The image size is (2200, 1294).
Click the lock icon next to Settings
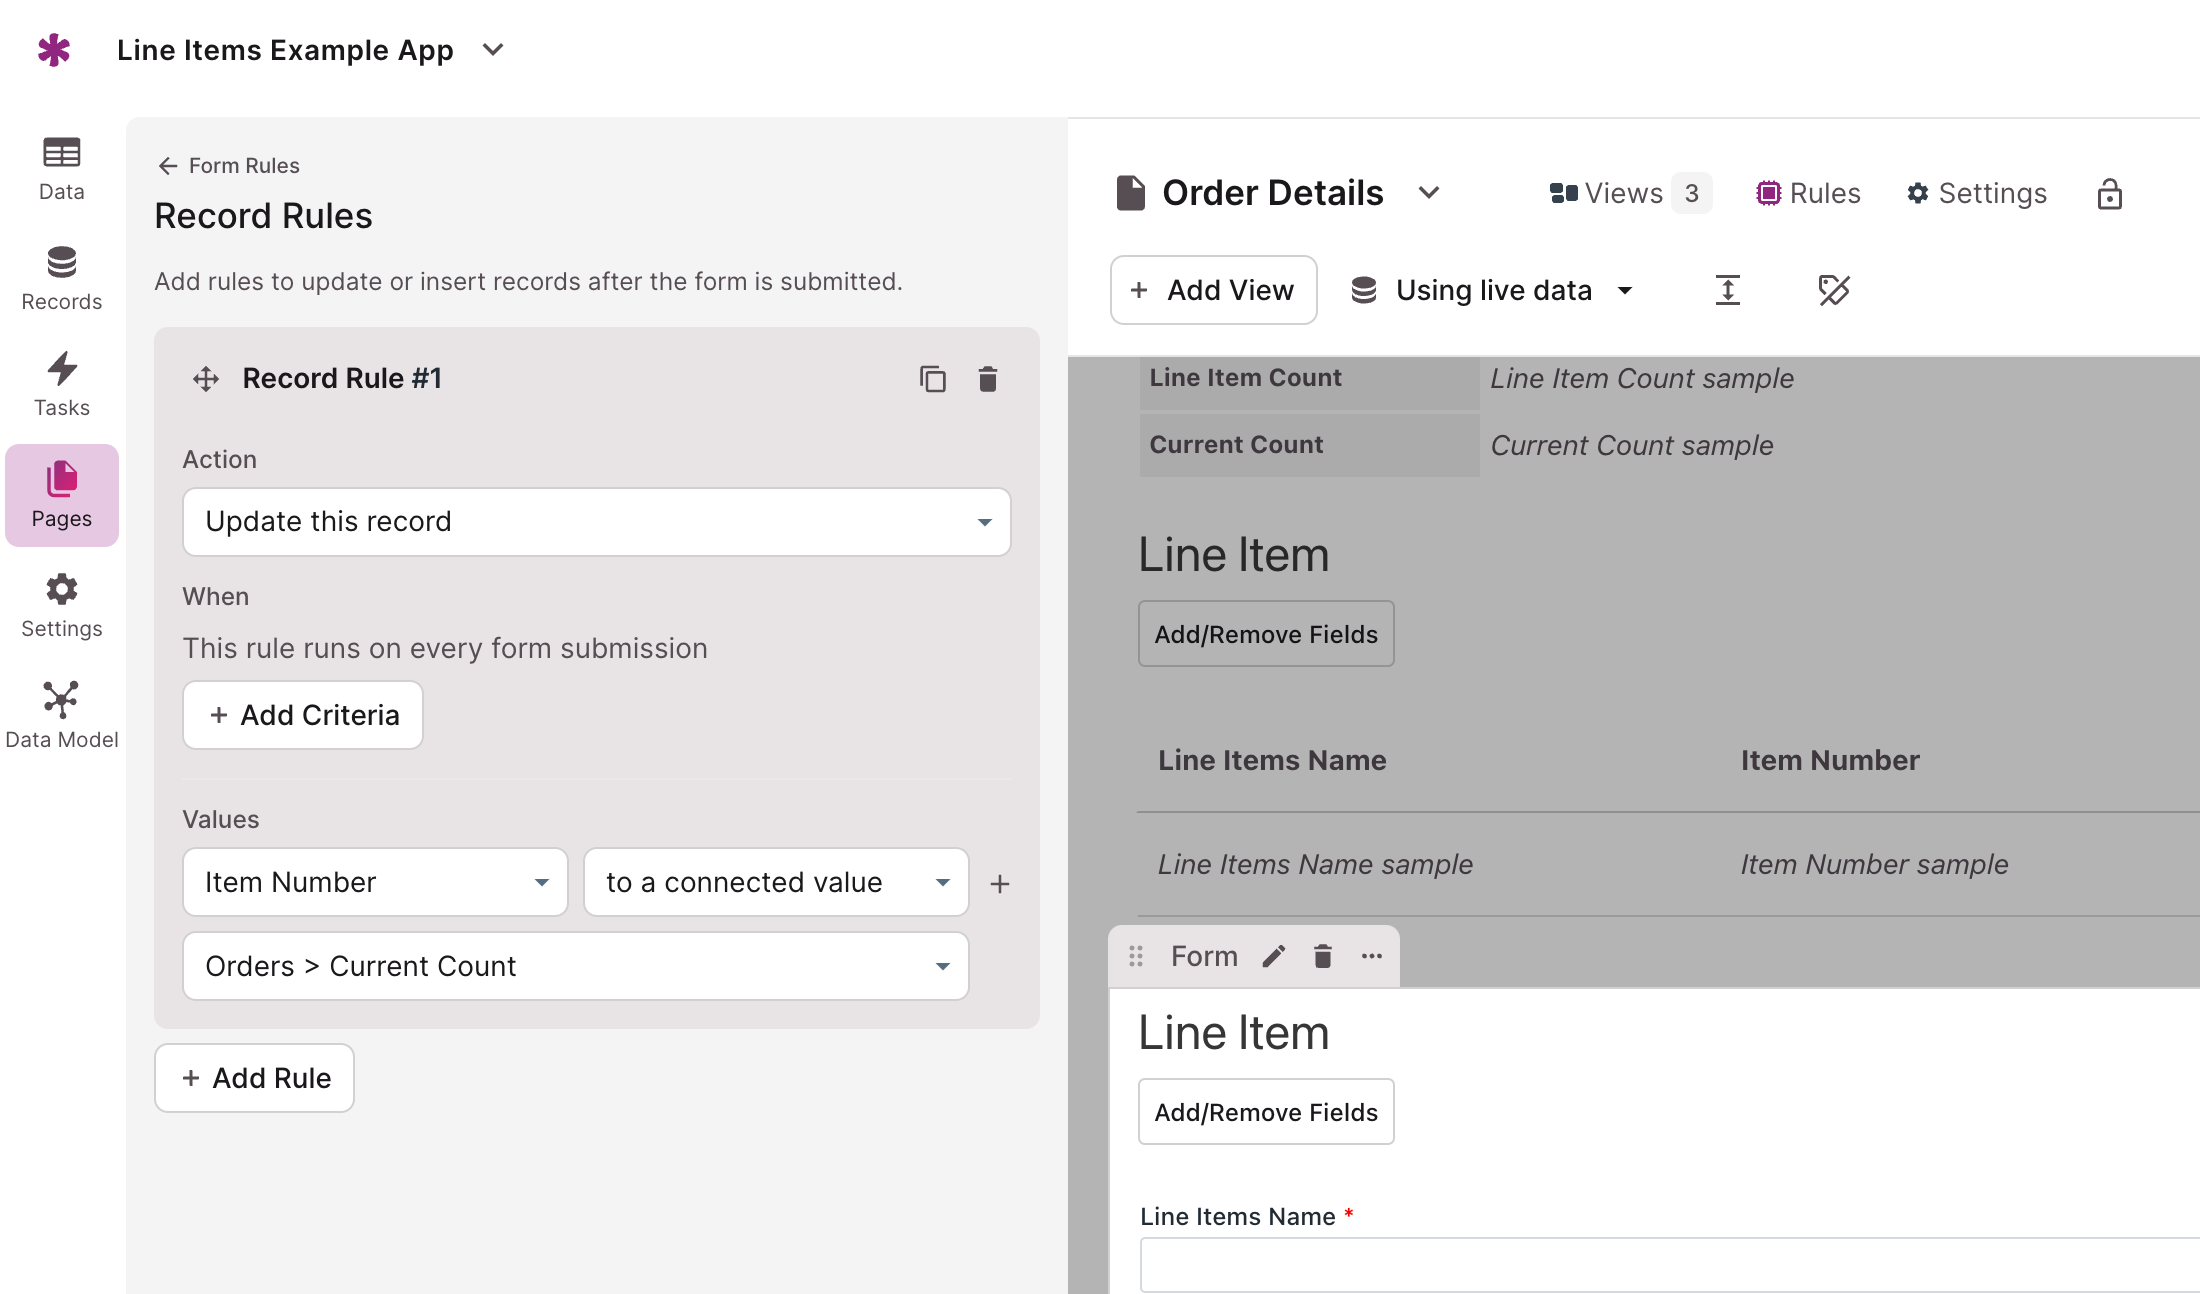2109,194
